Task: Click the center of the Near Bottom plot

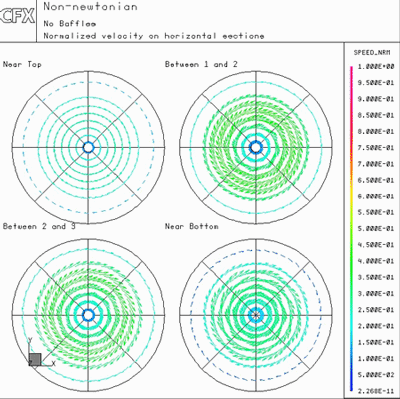Action: pyautogui.click(x=256, y=315)
